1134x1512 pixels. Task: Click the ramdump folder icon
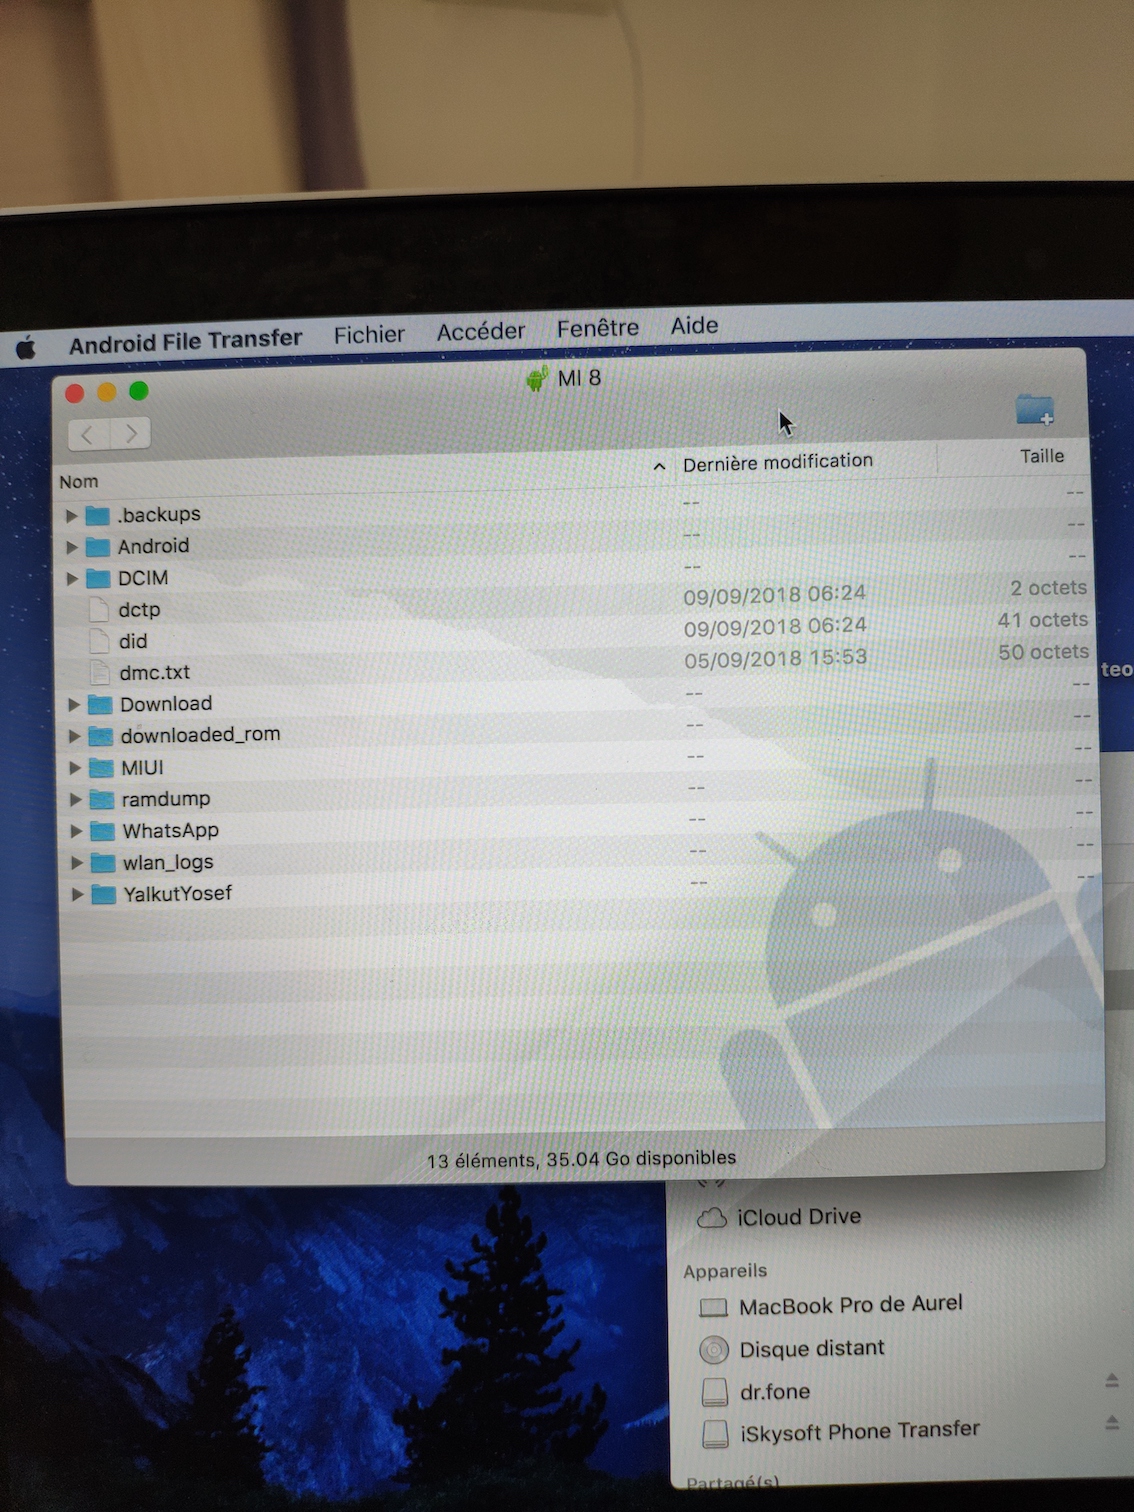tap(102, 799)
